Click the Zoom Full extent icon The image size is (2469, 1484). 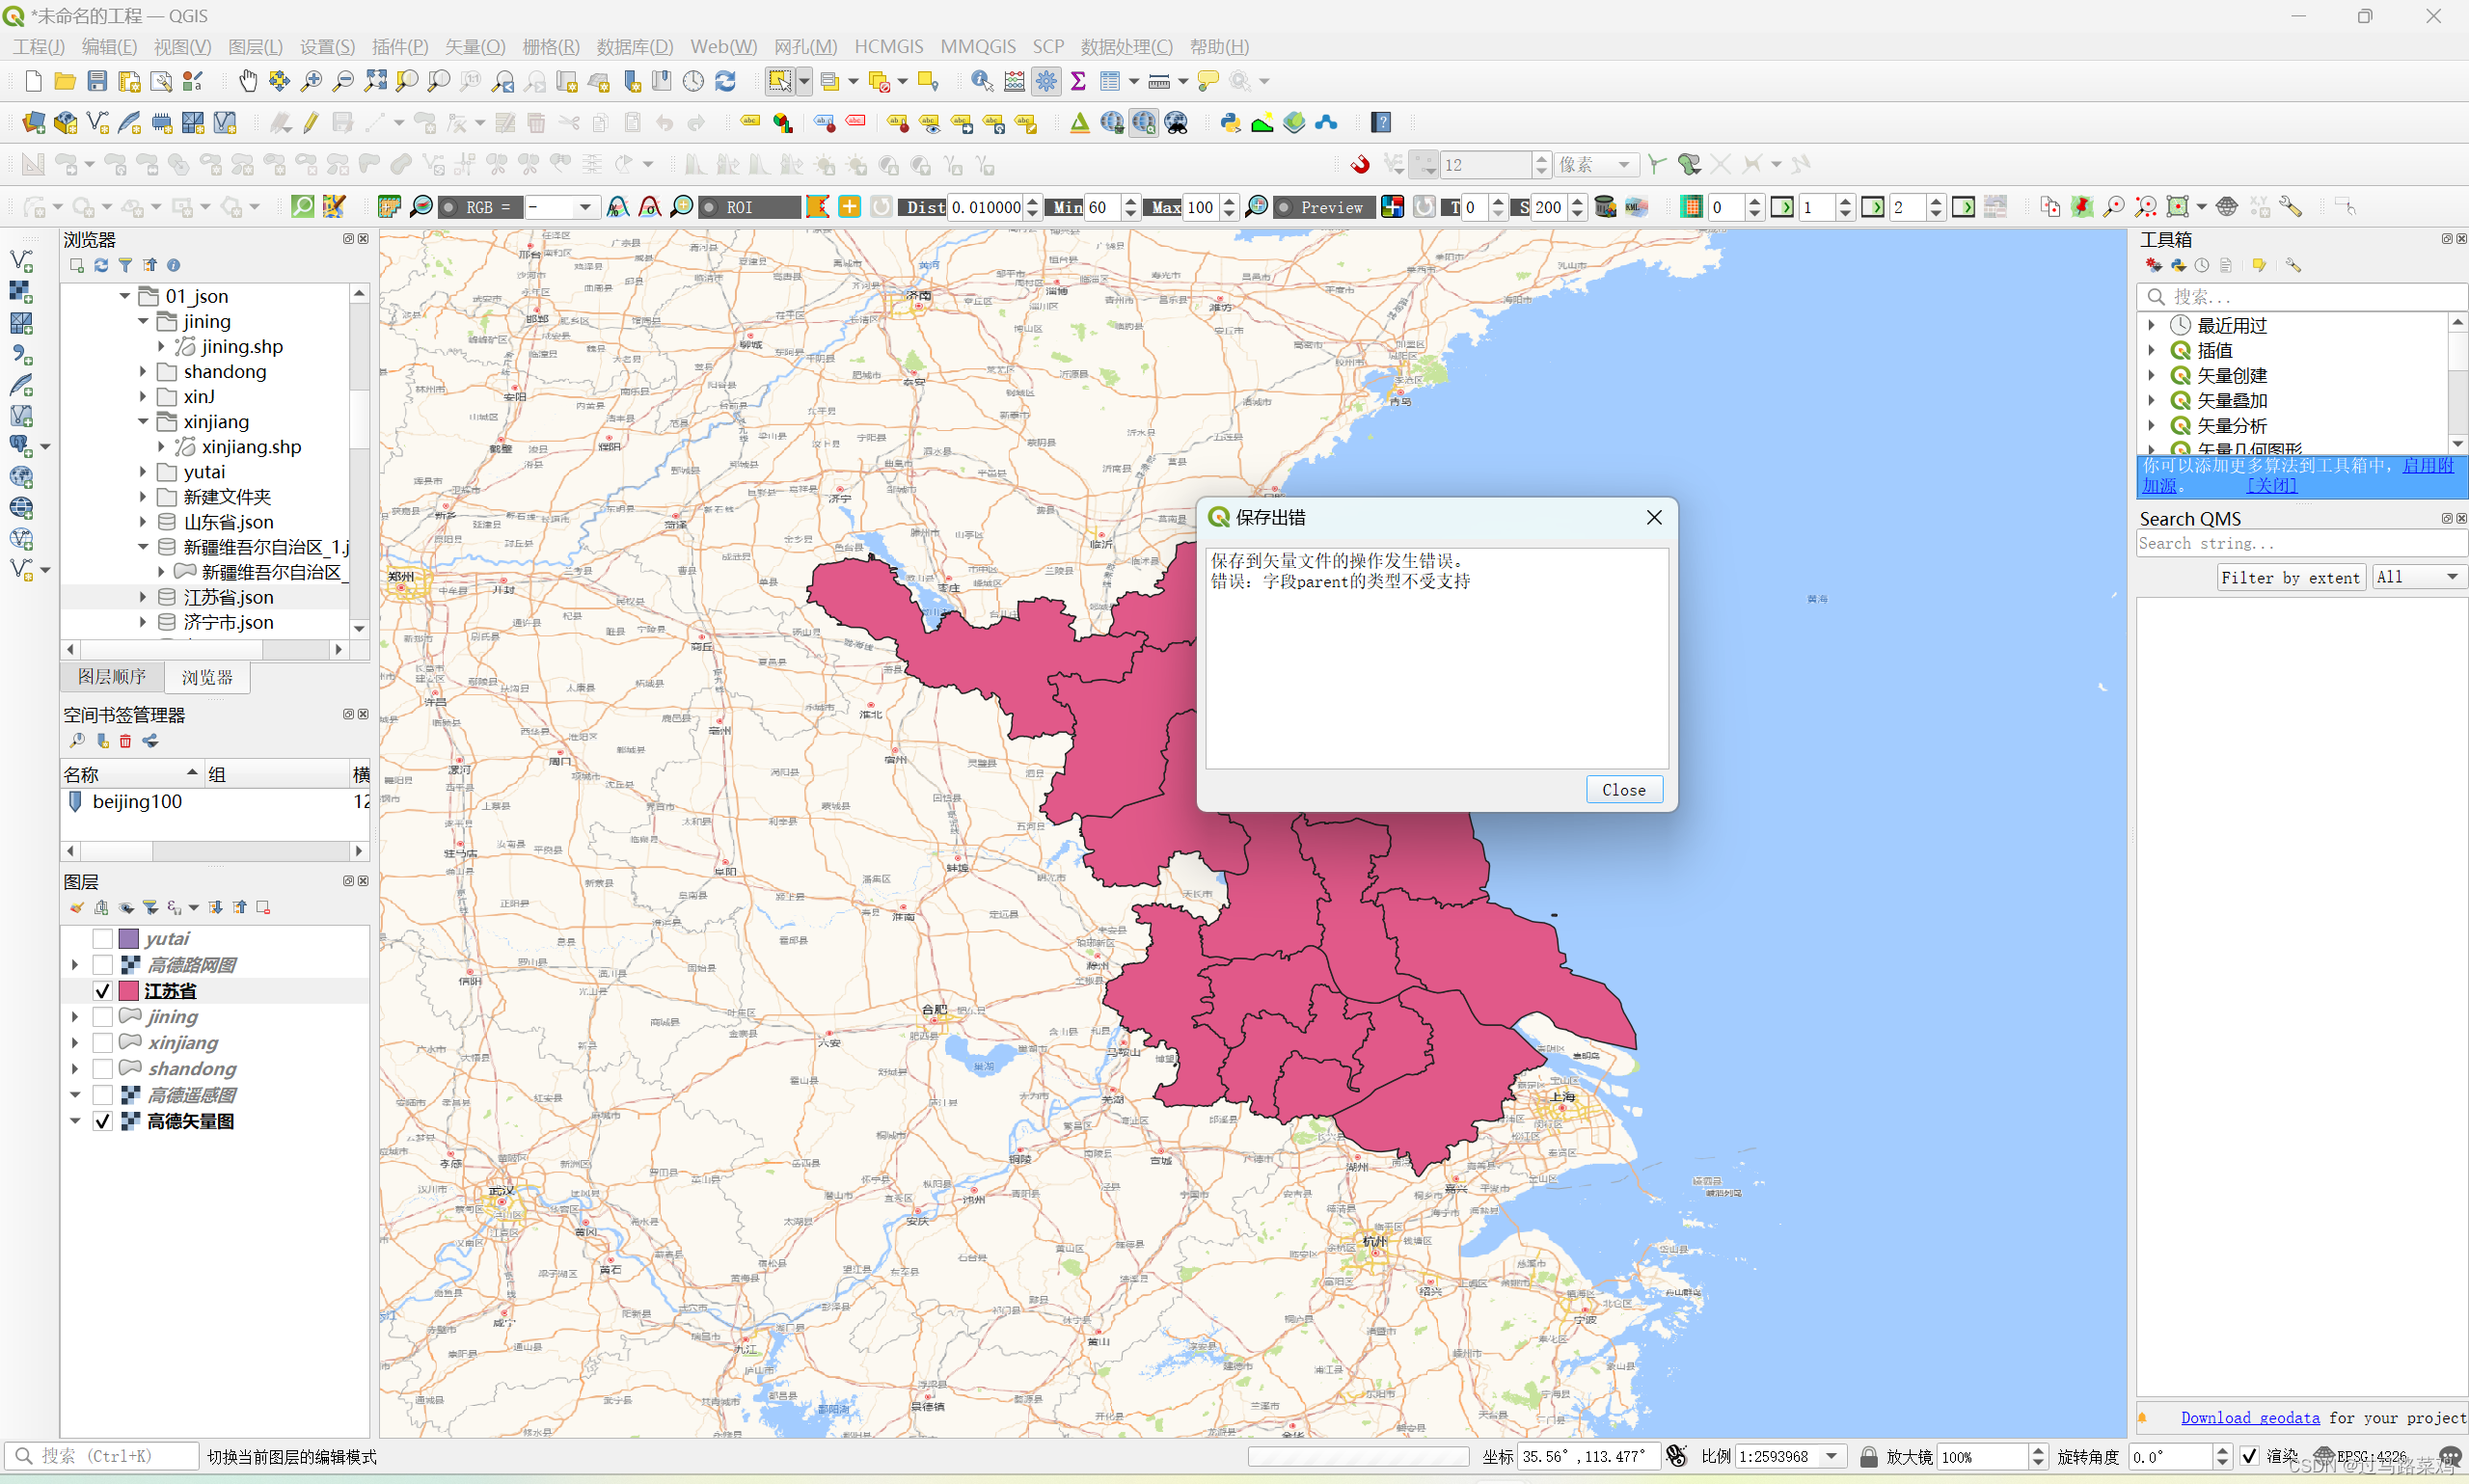pyautogui.click(x=375, y=81)
